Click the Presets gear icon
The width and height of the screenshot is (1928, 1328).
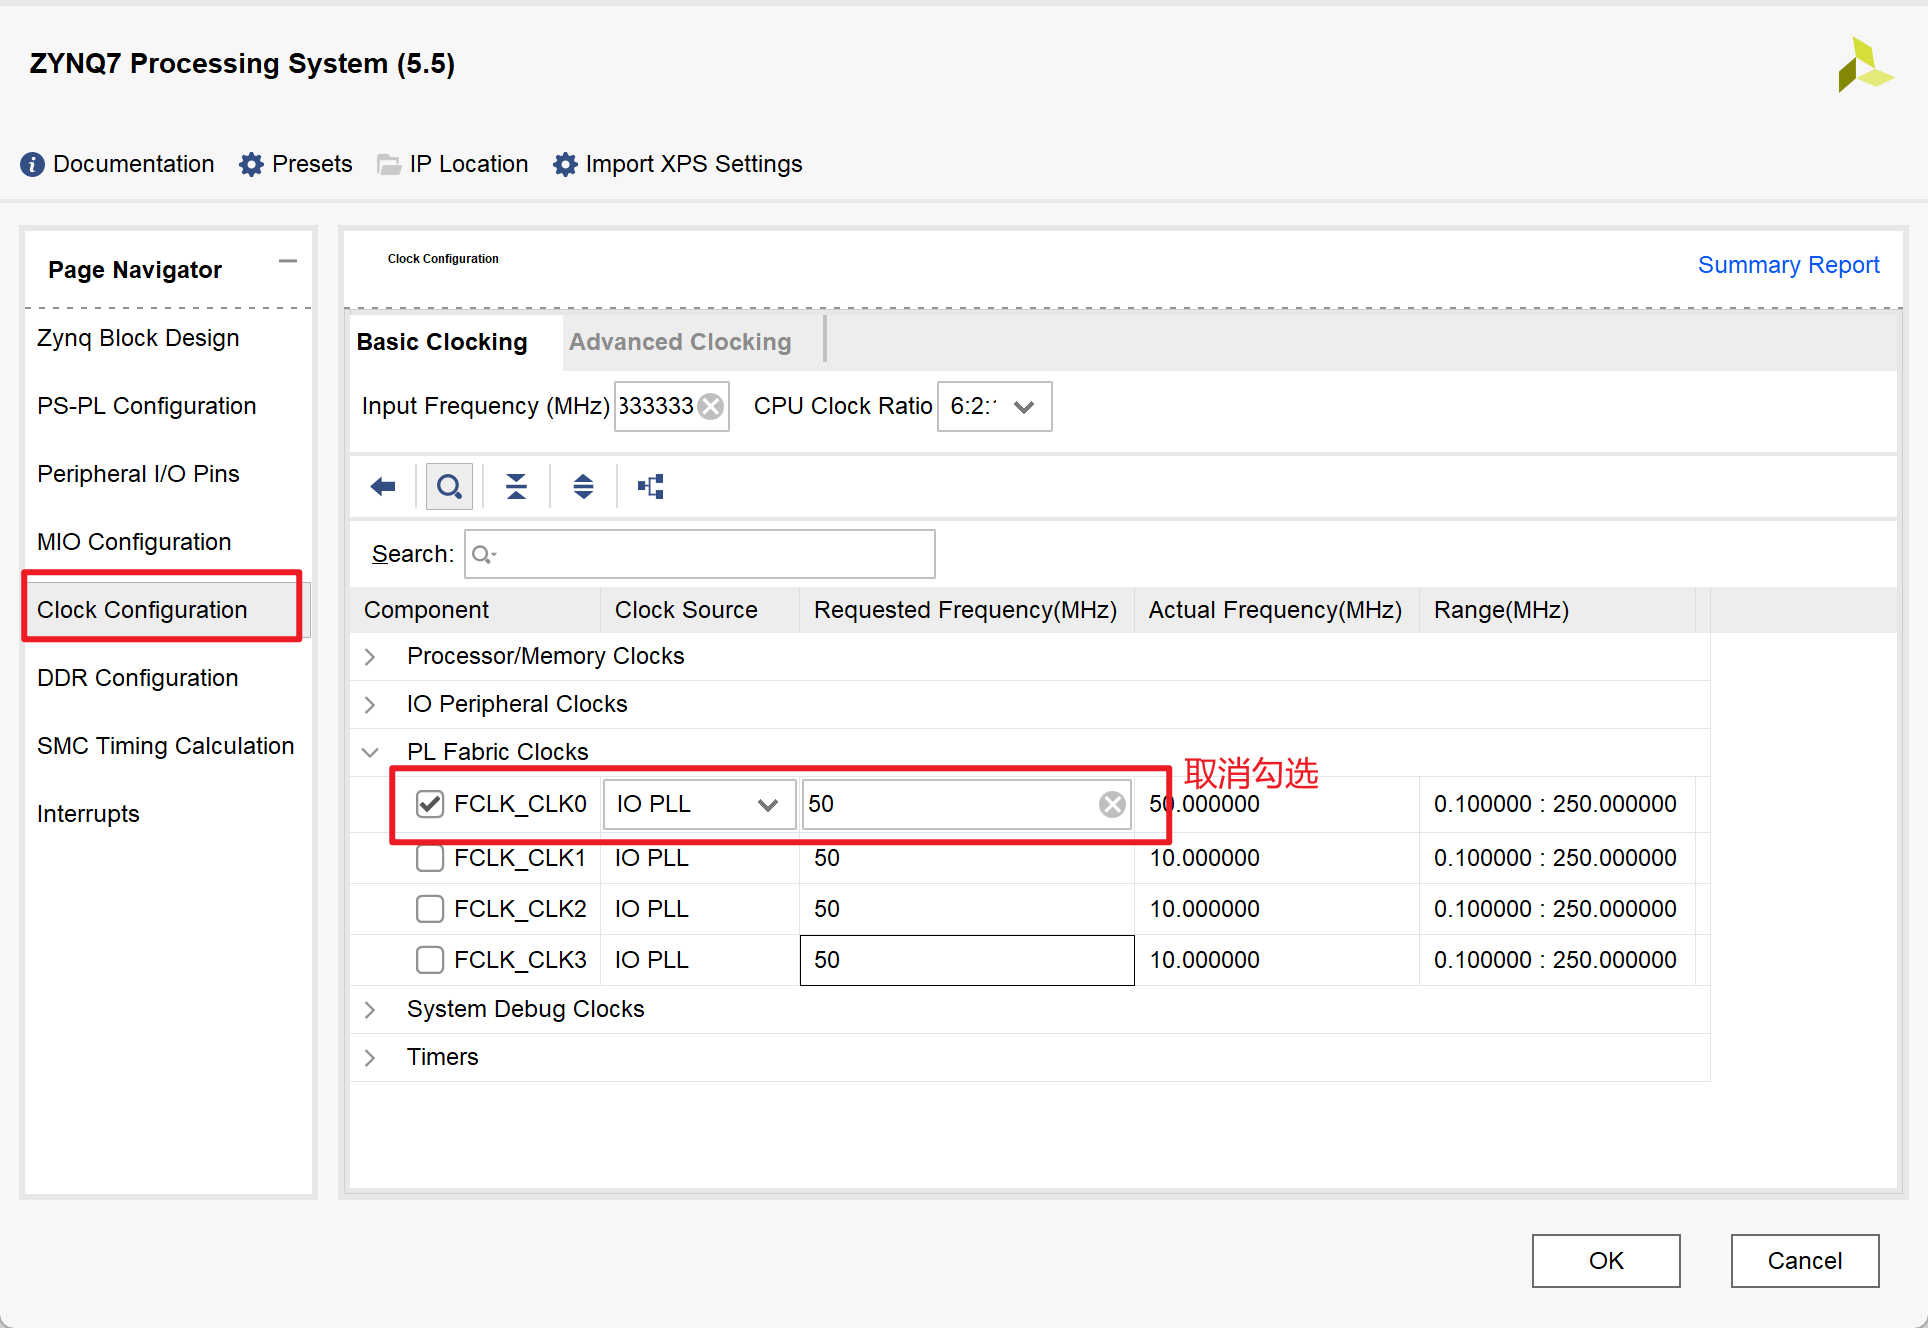[x=251, y=164]
